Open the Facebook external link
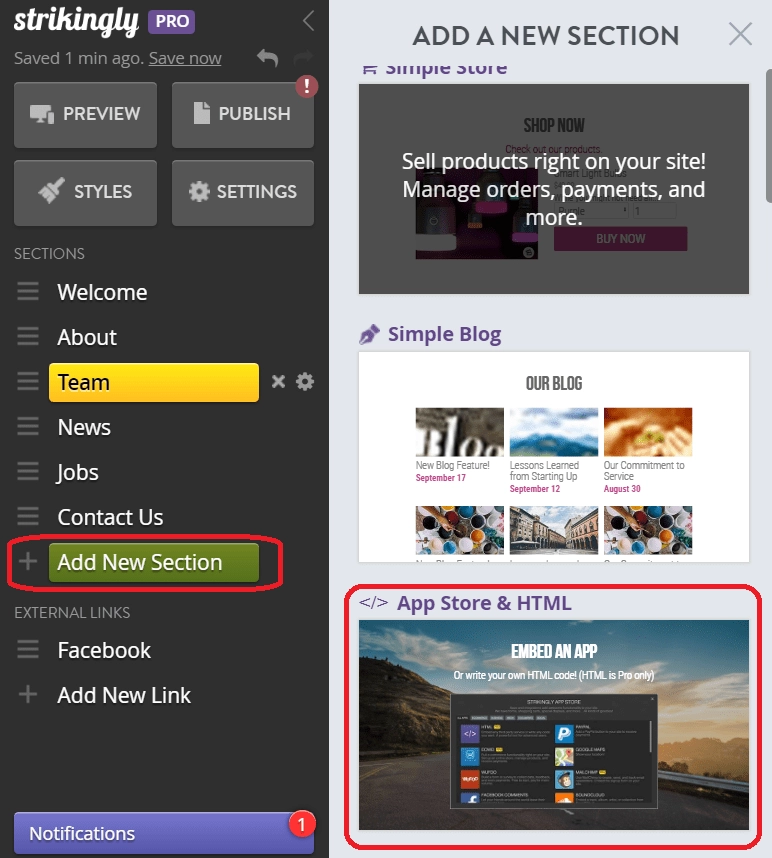Image resolution: width=772 pixels, height=858 pixels. pos(104,651)
